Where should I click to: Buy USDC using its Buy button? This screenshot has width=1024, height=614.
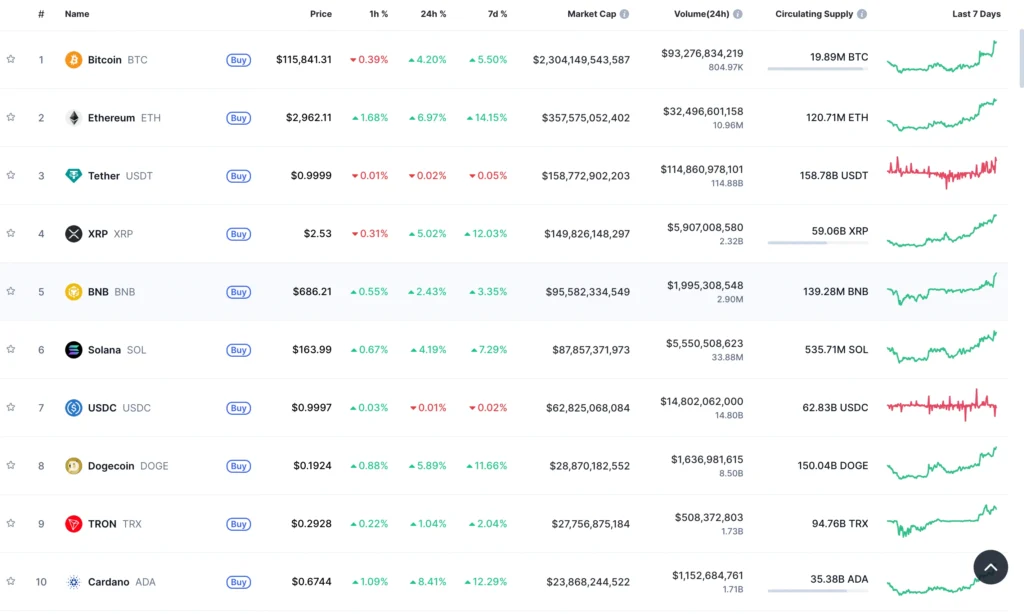238,408
